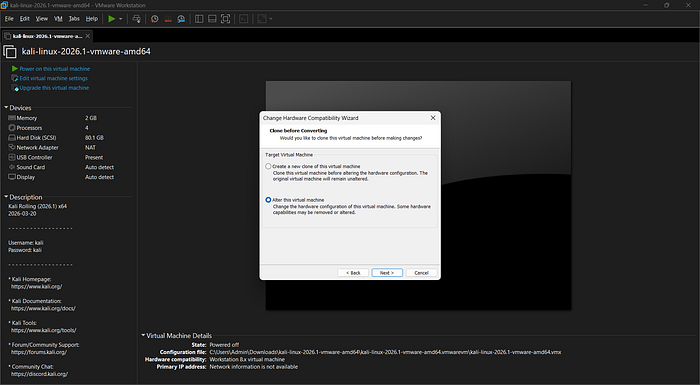Open the File menu
Image resolution: width=700 pixels, height=385 pixels.
9,19
